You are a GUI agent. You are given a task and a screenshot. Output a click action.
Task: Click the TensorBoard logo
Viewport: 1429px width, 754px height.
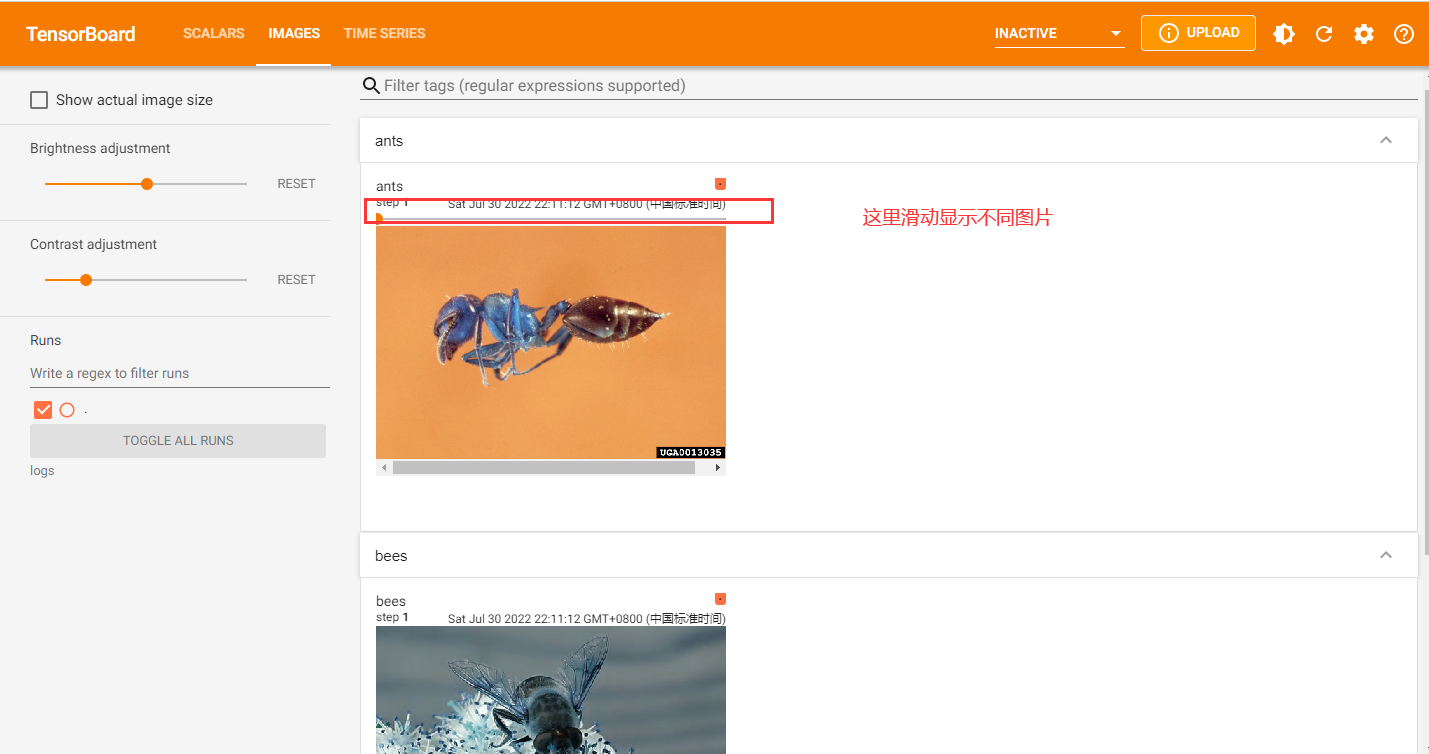(x=81, y=33)
